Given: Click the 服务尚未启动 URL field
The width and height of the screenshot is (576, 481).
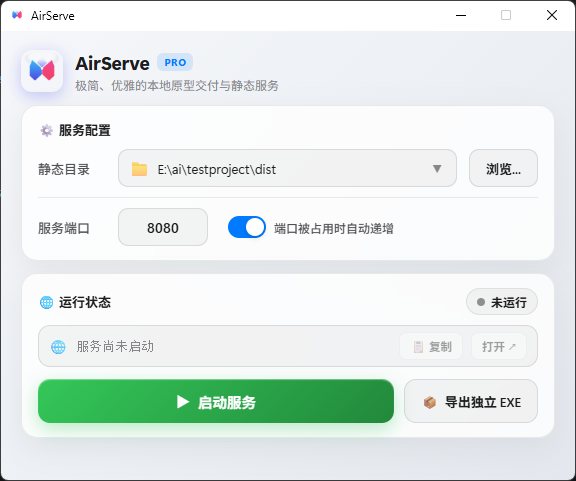Looking at the screenshot, I should coord(288,346).
